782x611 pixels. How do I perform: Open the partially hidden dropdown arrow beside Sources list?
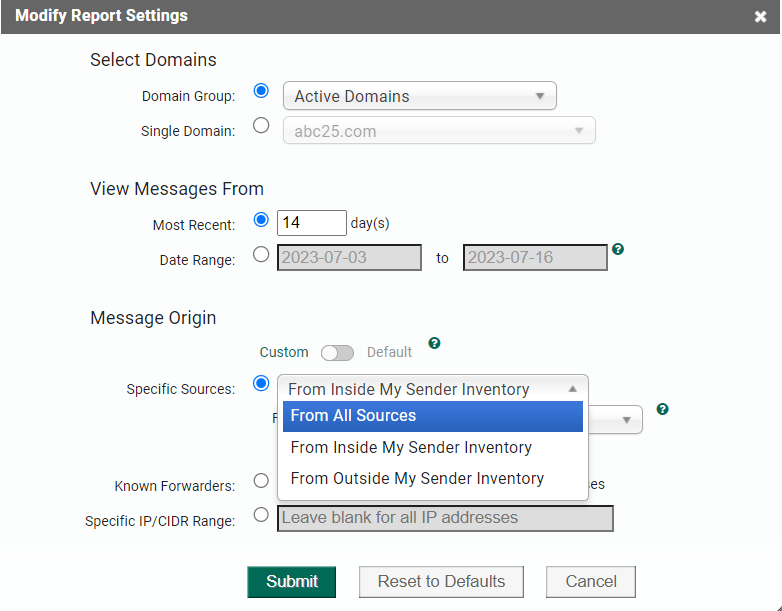pyautogui.click(x=626, y=420)
